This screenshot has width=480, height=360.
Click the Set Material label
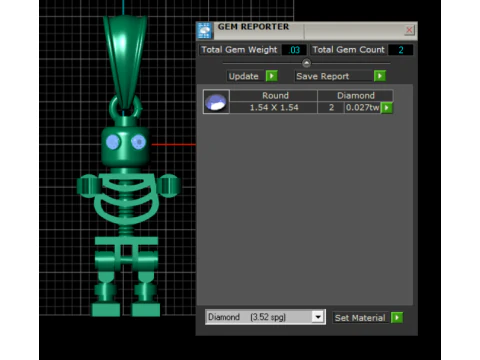pos(360,318)
